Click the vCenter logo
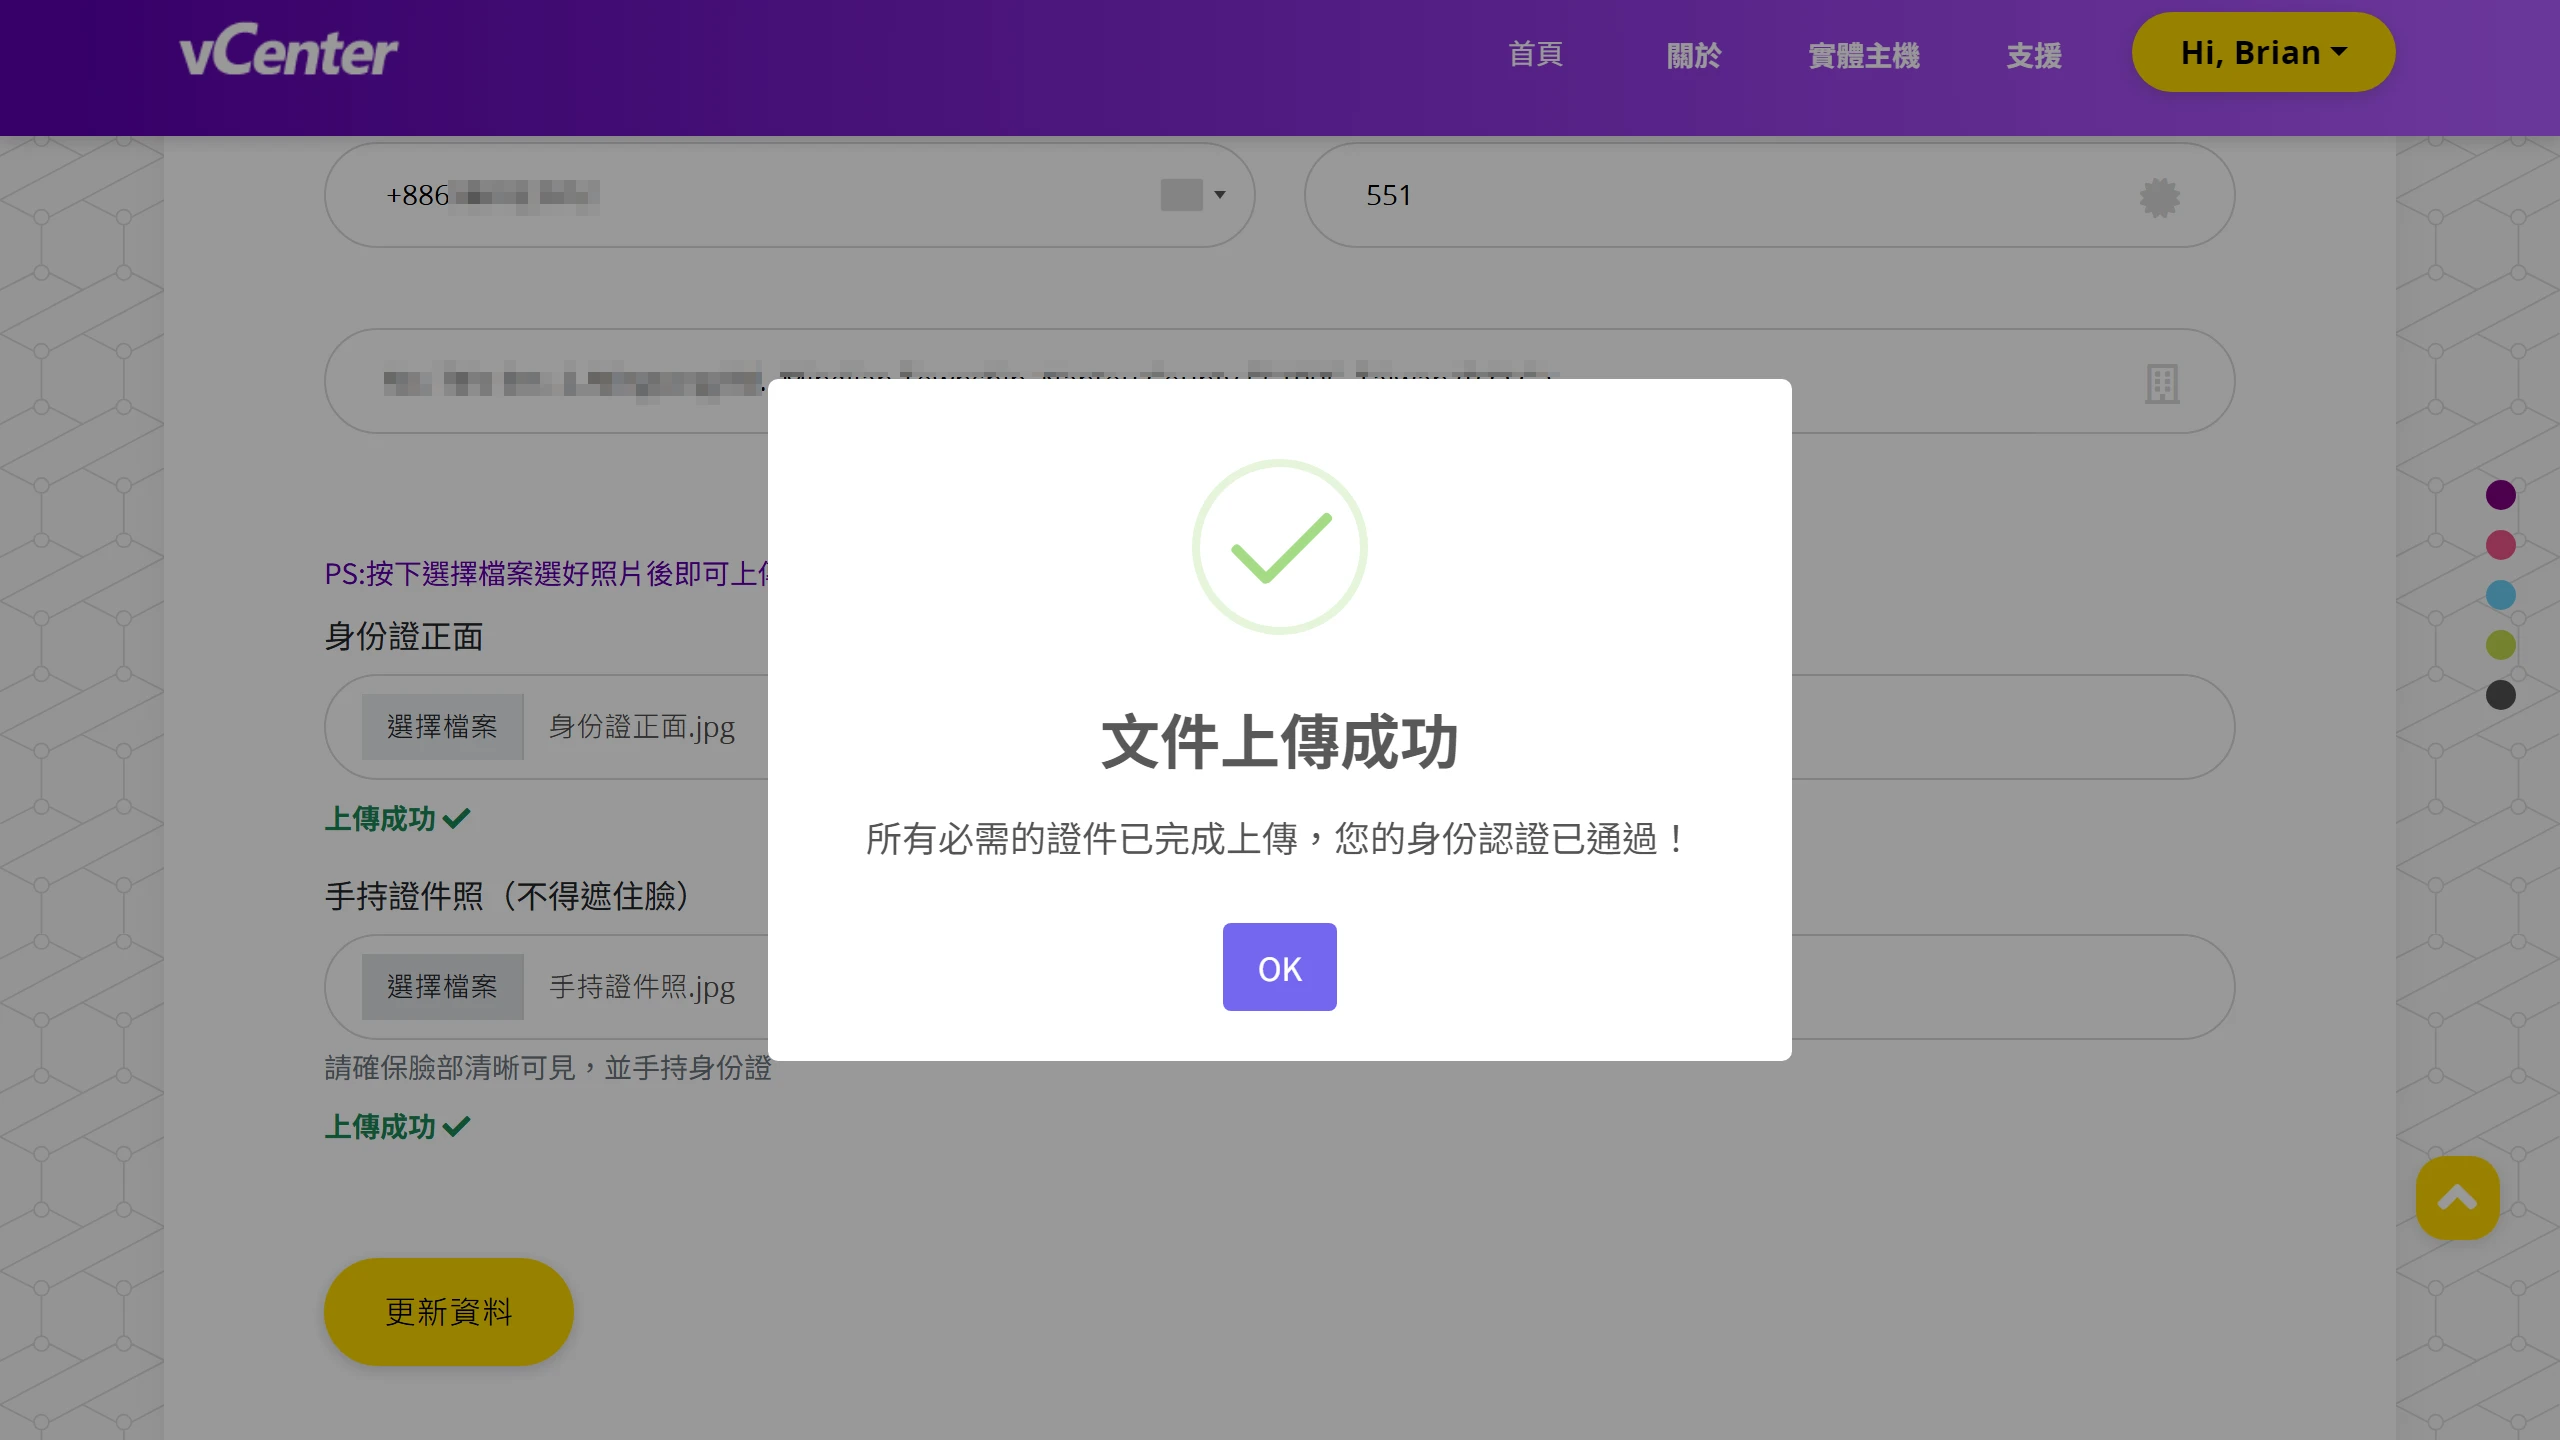2560x1440 pixels. coord(289,51)
